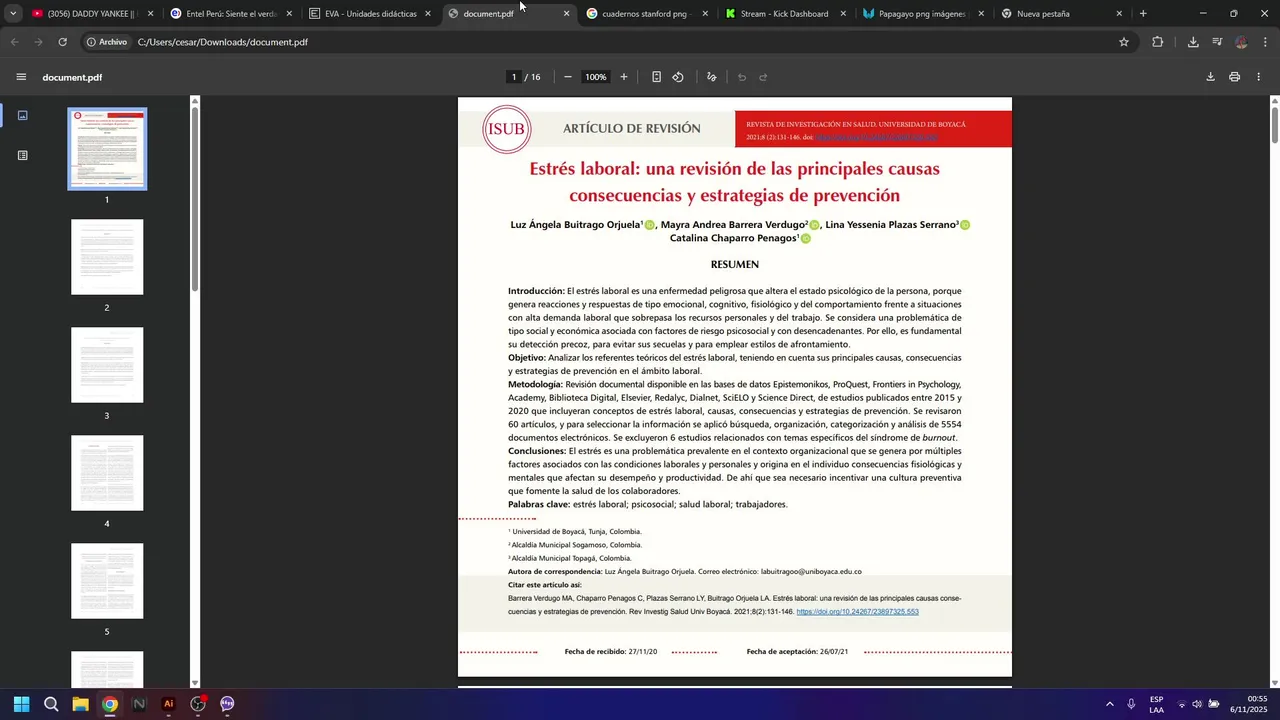This screenshot has width=1280, height=720.
Task: Open Windows taskbar search
Action: click(51, 704)
